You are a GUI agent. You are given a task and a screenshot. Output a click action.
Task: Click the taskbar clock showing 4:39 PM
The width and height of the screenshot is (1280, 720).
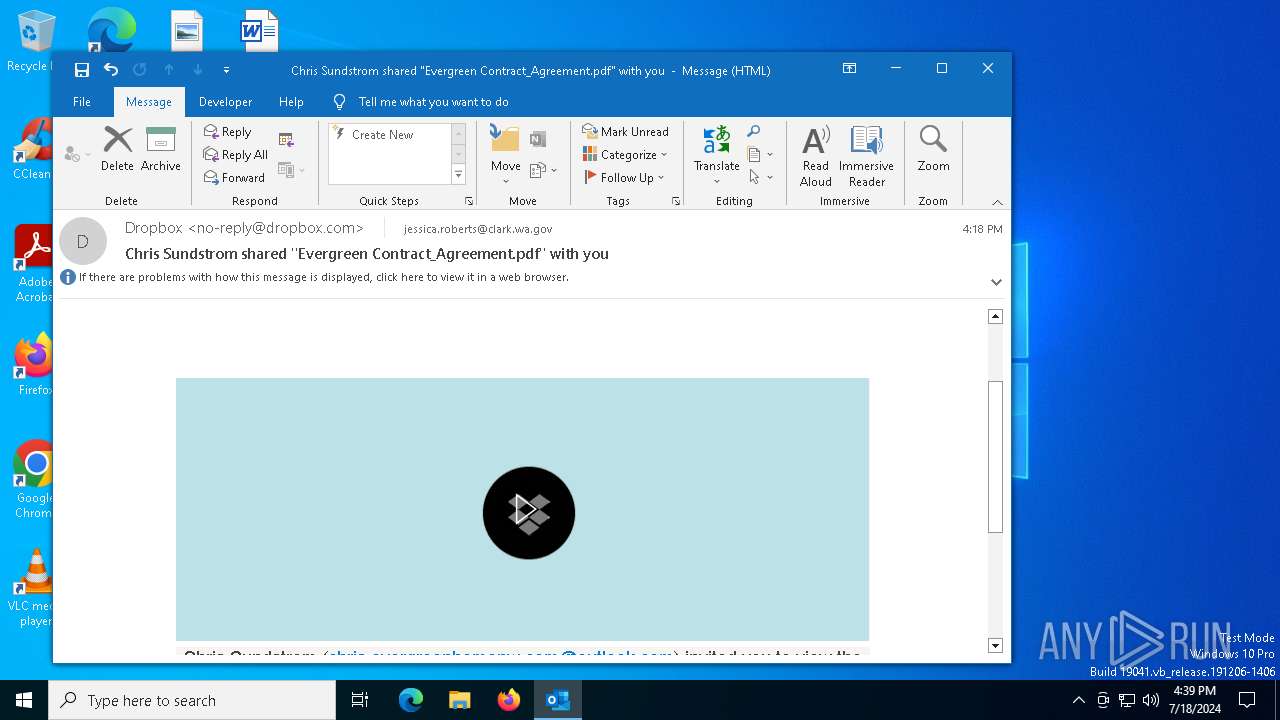1194,700
